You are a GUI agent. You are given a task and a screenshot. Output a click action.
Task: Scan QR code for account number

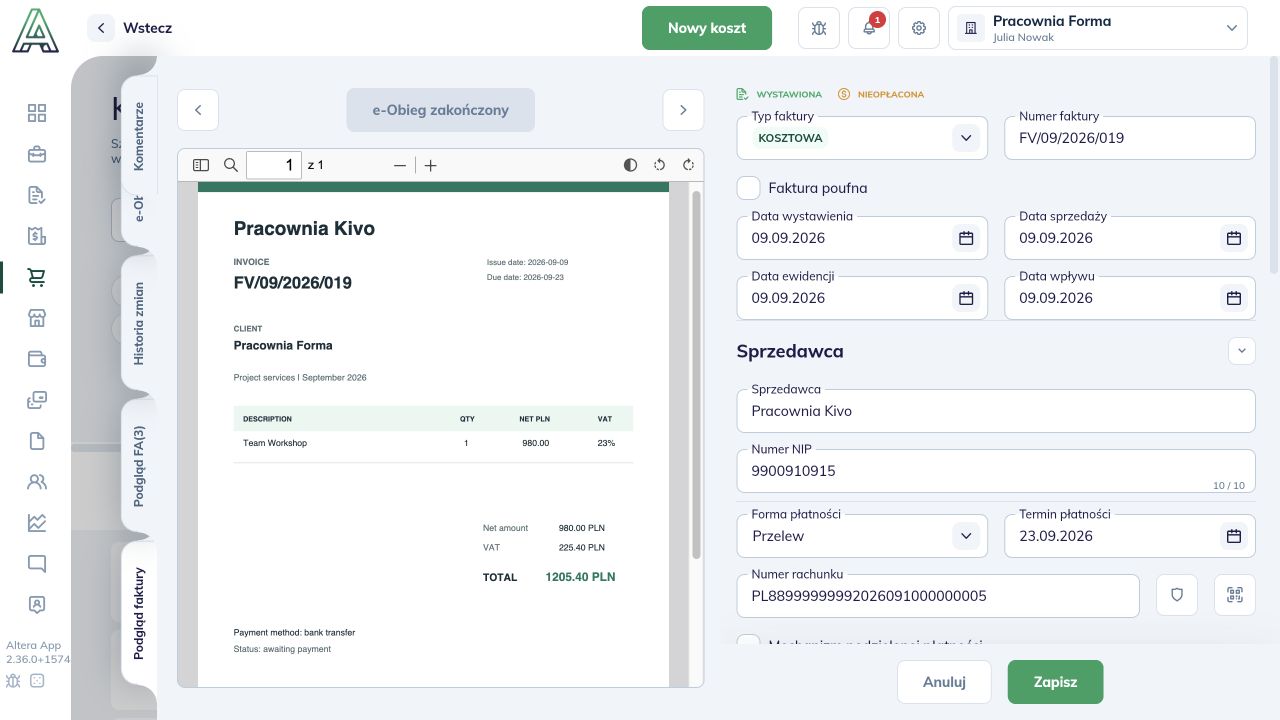point(1235,595)
